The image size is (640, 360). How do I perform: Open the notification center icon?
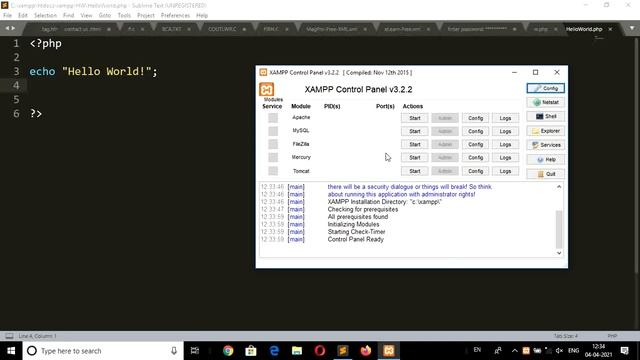tap(624, 350)
